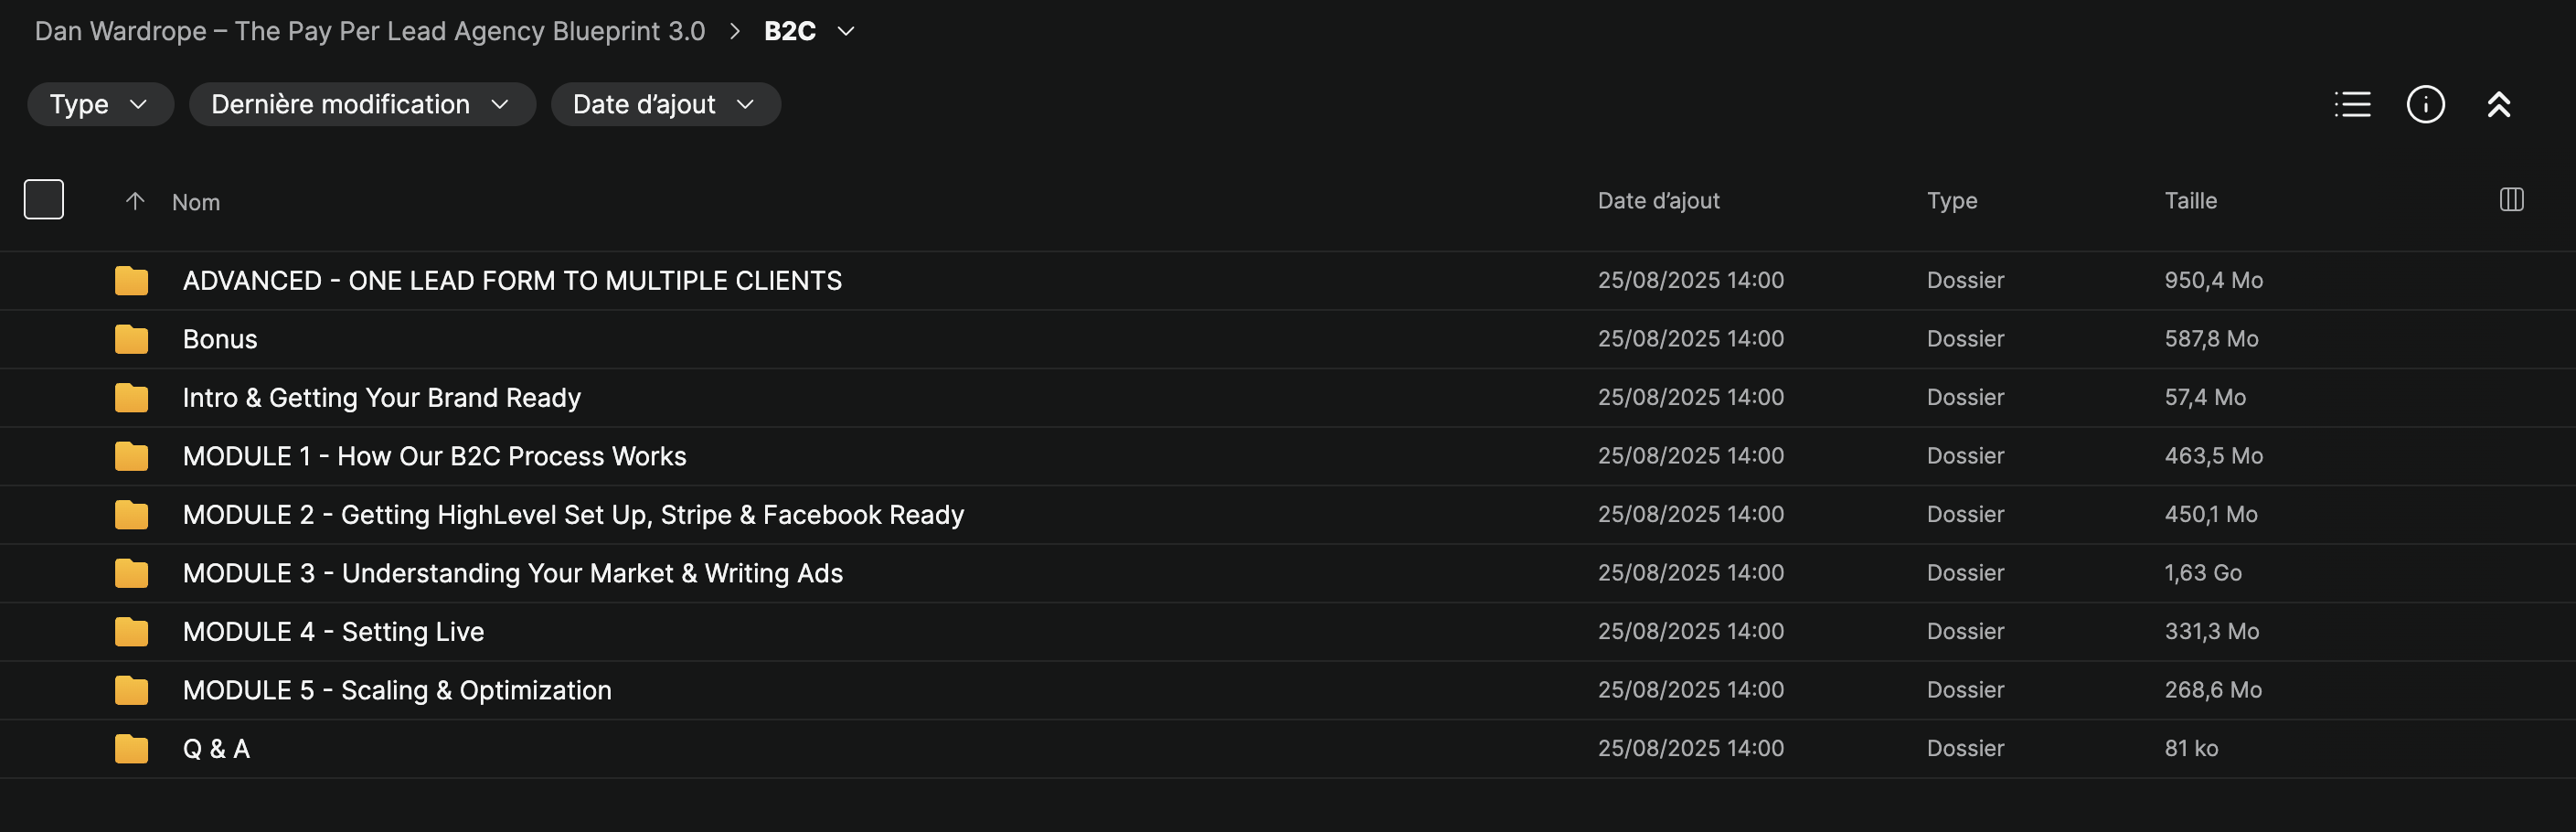Click the Q & A folder icon
The image size is (2576, 832).
pos(131,749)
